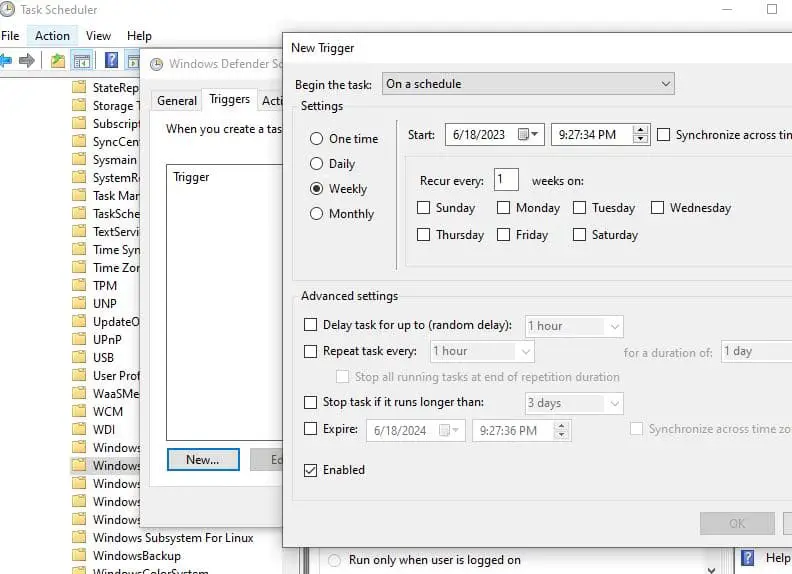Switch to the General tab
The width and height of the screenshot is (792, 574).
tap(177, 101)
